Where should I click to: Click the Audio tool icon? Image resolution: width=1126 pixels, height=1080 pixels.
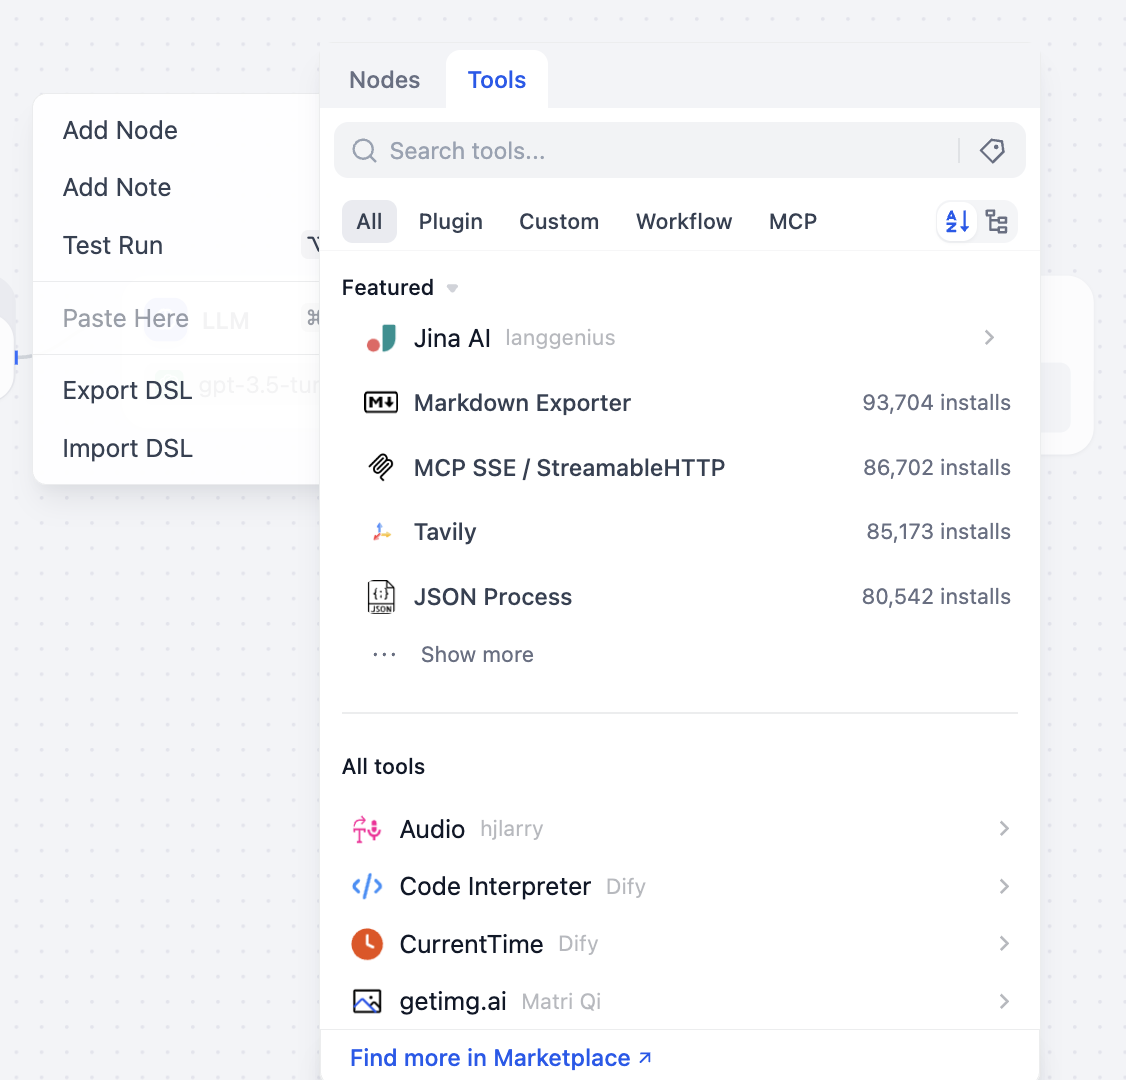(x=367, y=829)
